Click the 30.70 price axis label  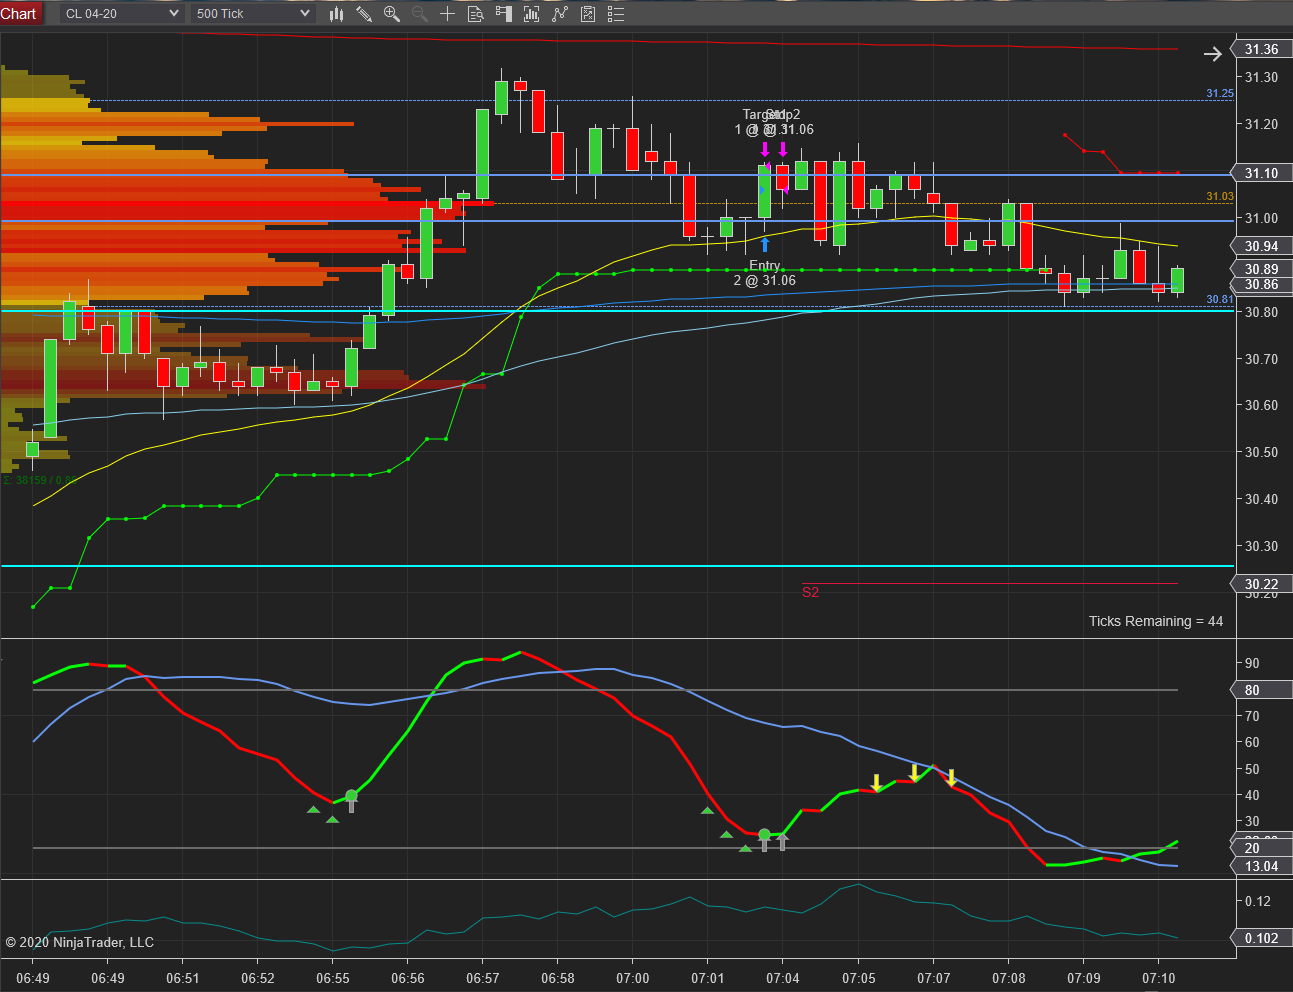tap(1261, 358)
